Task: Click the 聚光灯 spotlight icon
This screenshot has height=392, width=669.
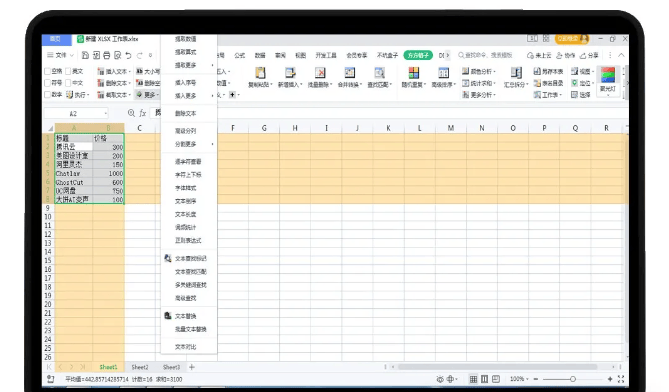Action: pos(608,75)
